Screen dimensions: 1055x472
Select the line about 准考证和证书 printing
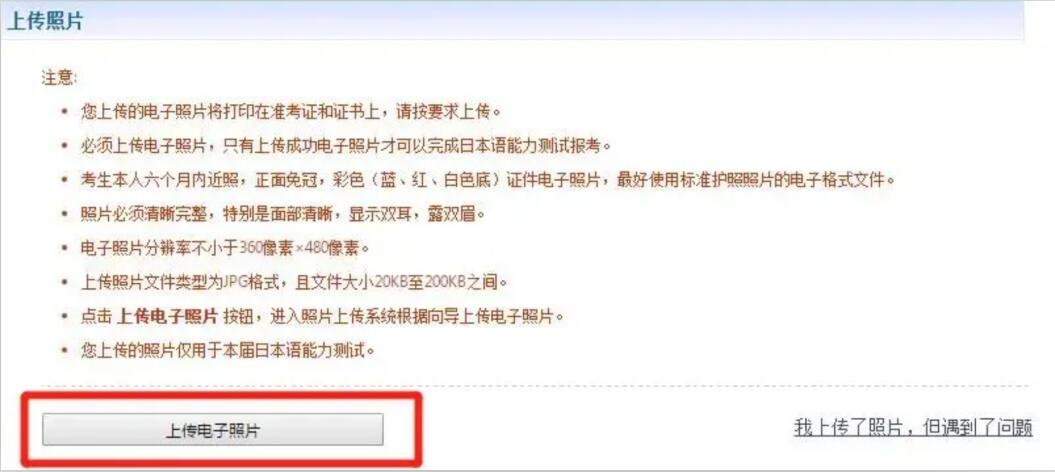pos(291,111)
